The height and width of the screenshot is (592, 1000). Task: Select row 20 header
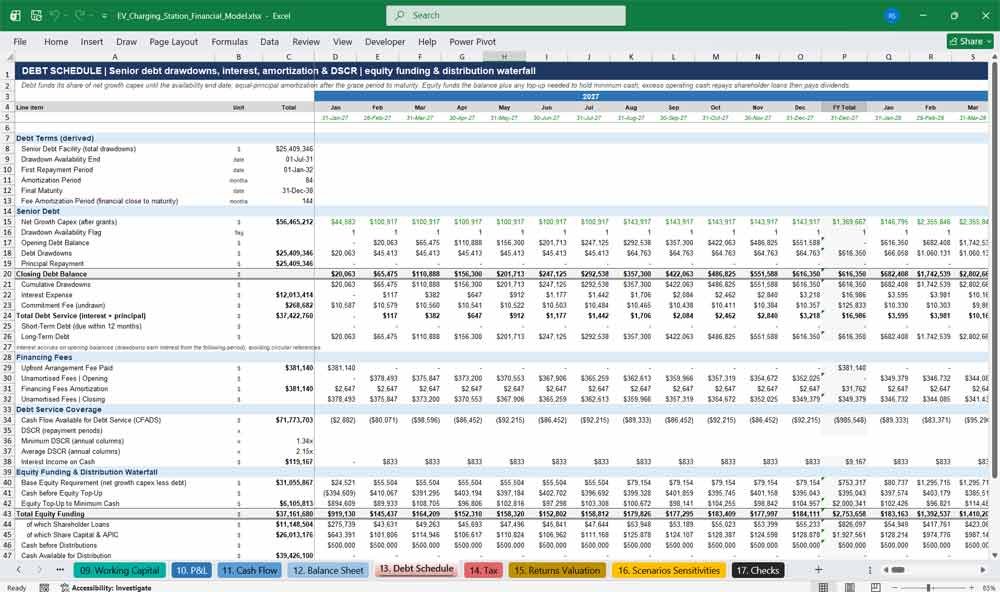point(8,274)
